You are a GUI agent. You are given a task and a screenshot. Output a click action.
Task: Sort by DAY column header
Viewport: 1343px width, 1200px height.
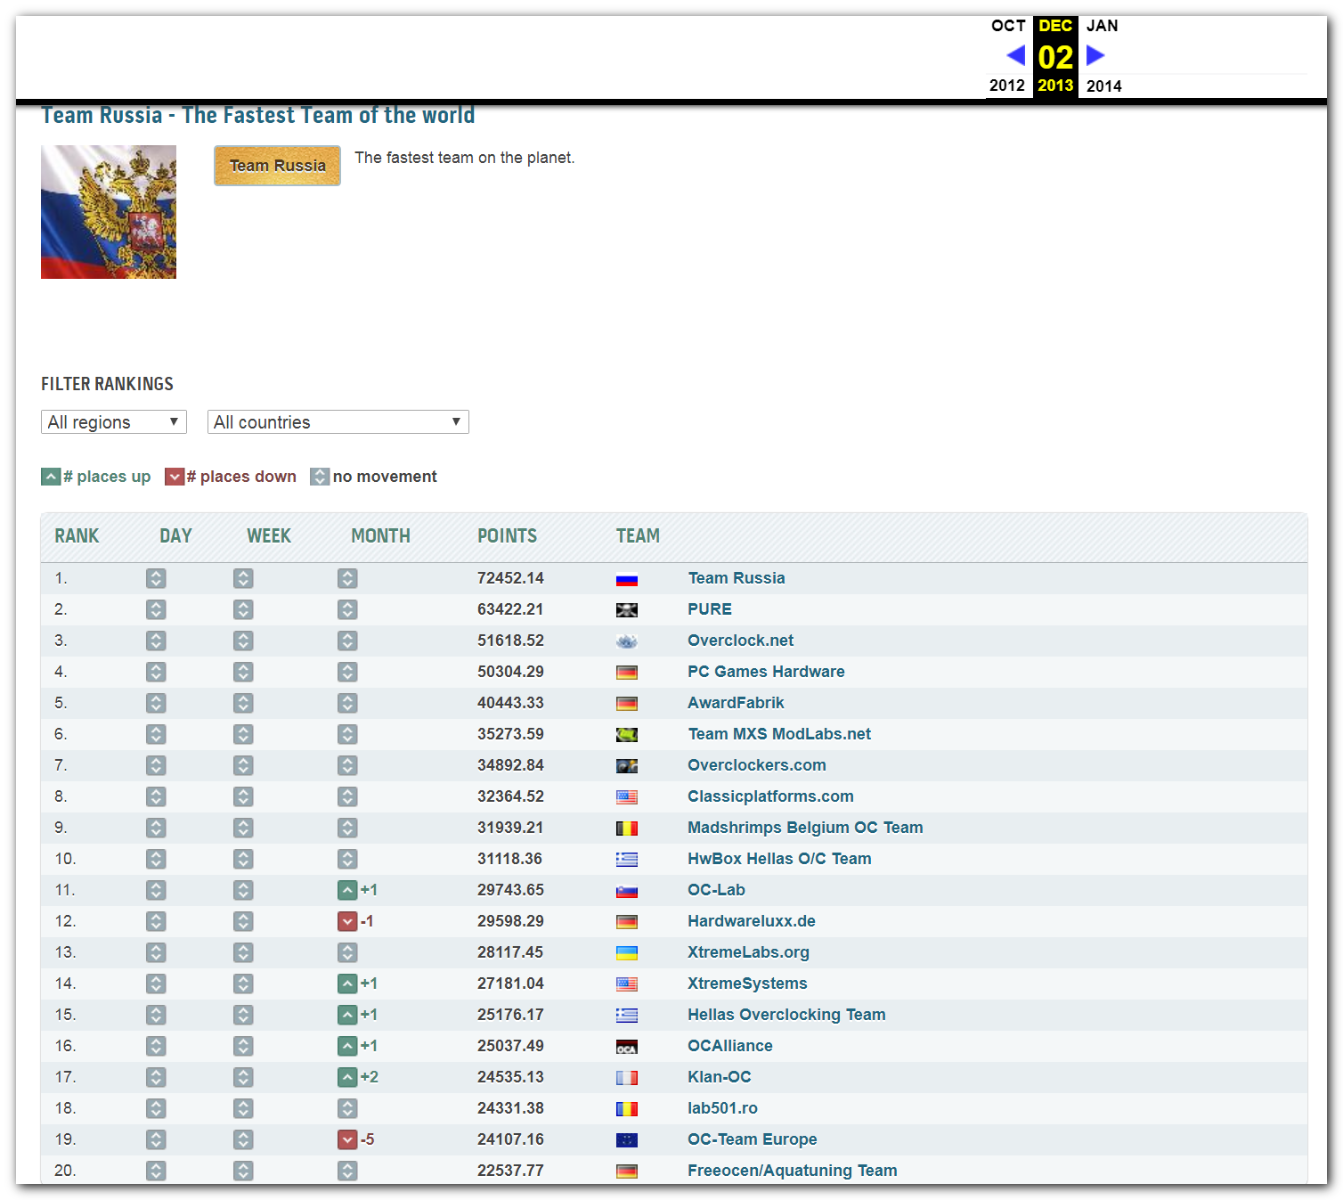(x=176, y=536)
